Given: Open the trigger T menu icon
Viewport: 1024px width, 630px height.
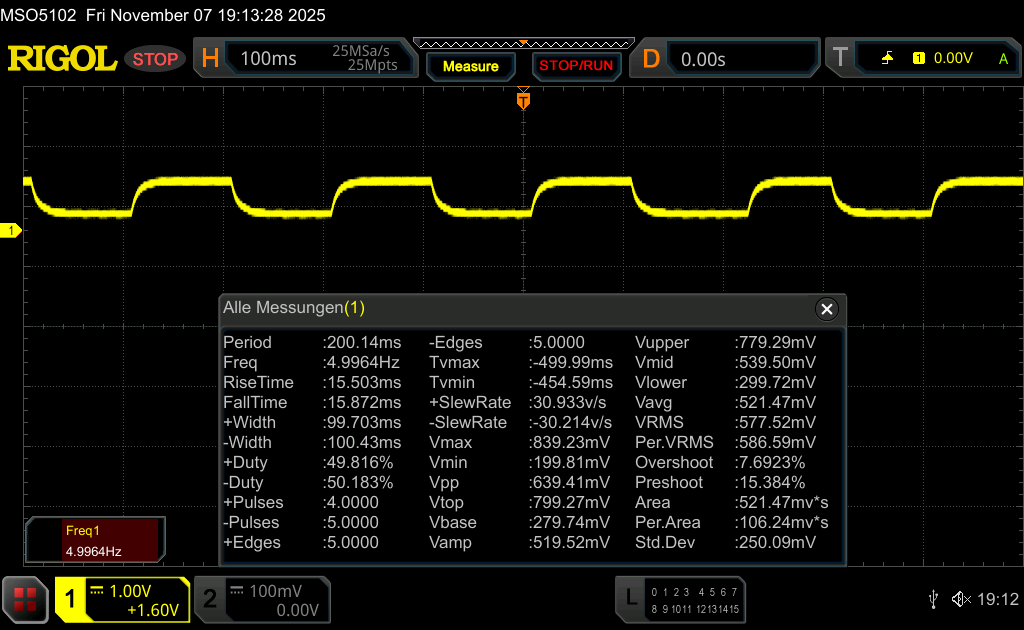Looking at the screenshot, I should pyautogui.click(x=840, y=58).
